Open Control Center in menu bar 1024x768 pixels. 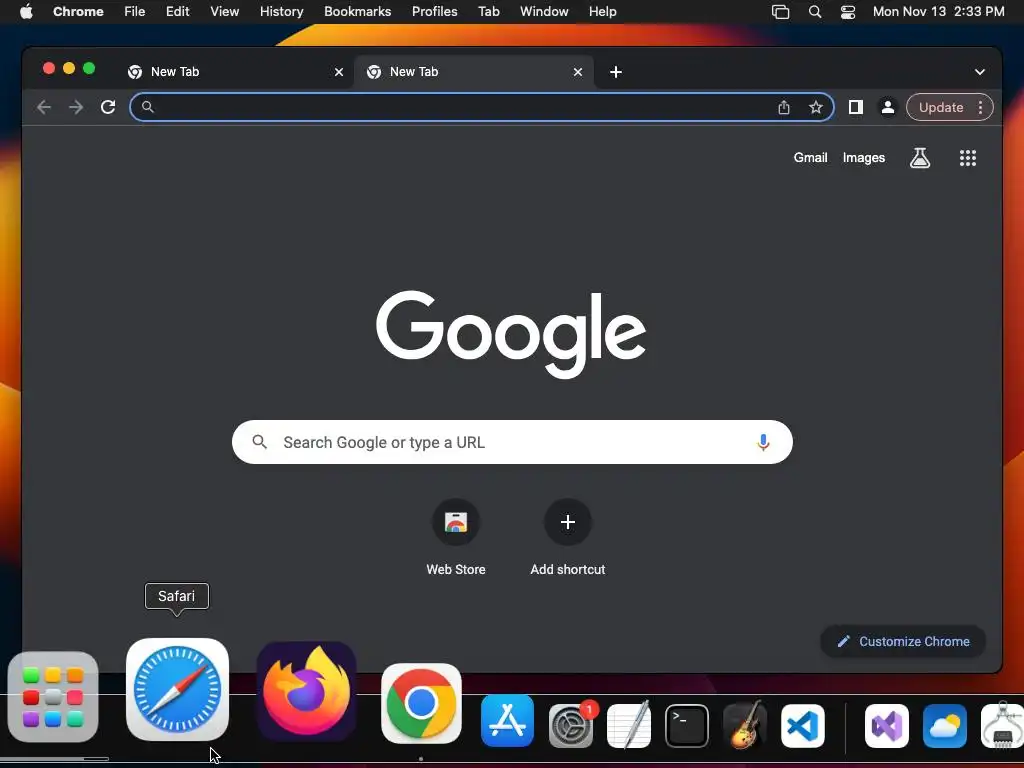pos(848,12)
